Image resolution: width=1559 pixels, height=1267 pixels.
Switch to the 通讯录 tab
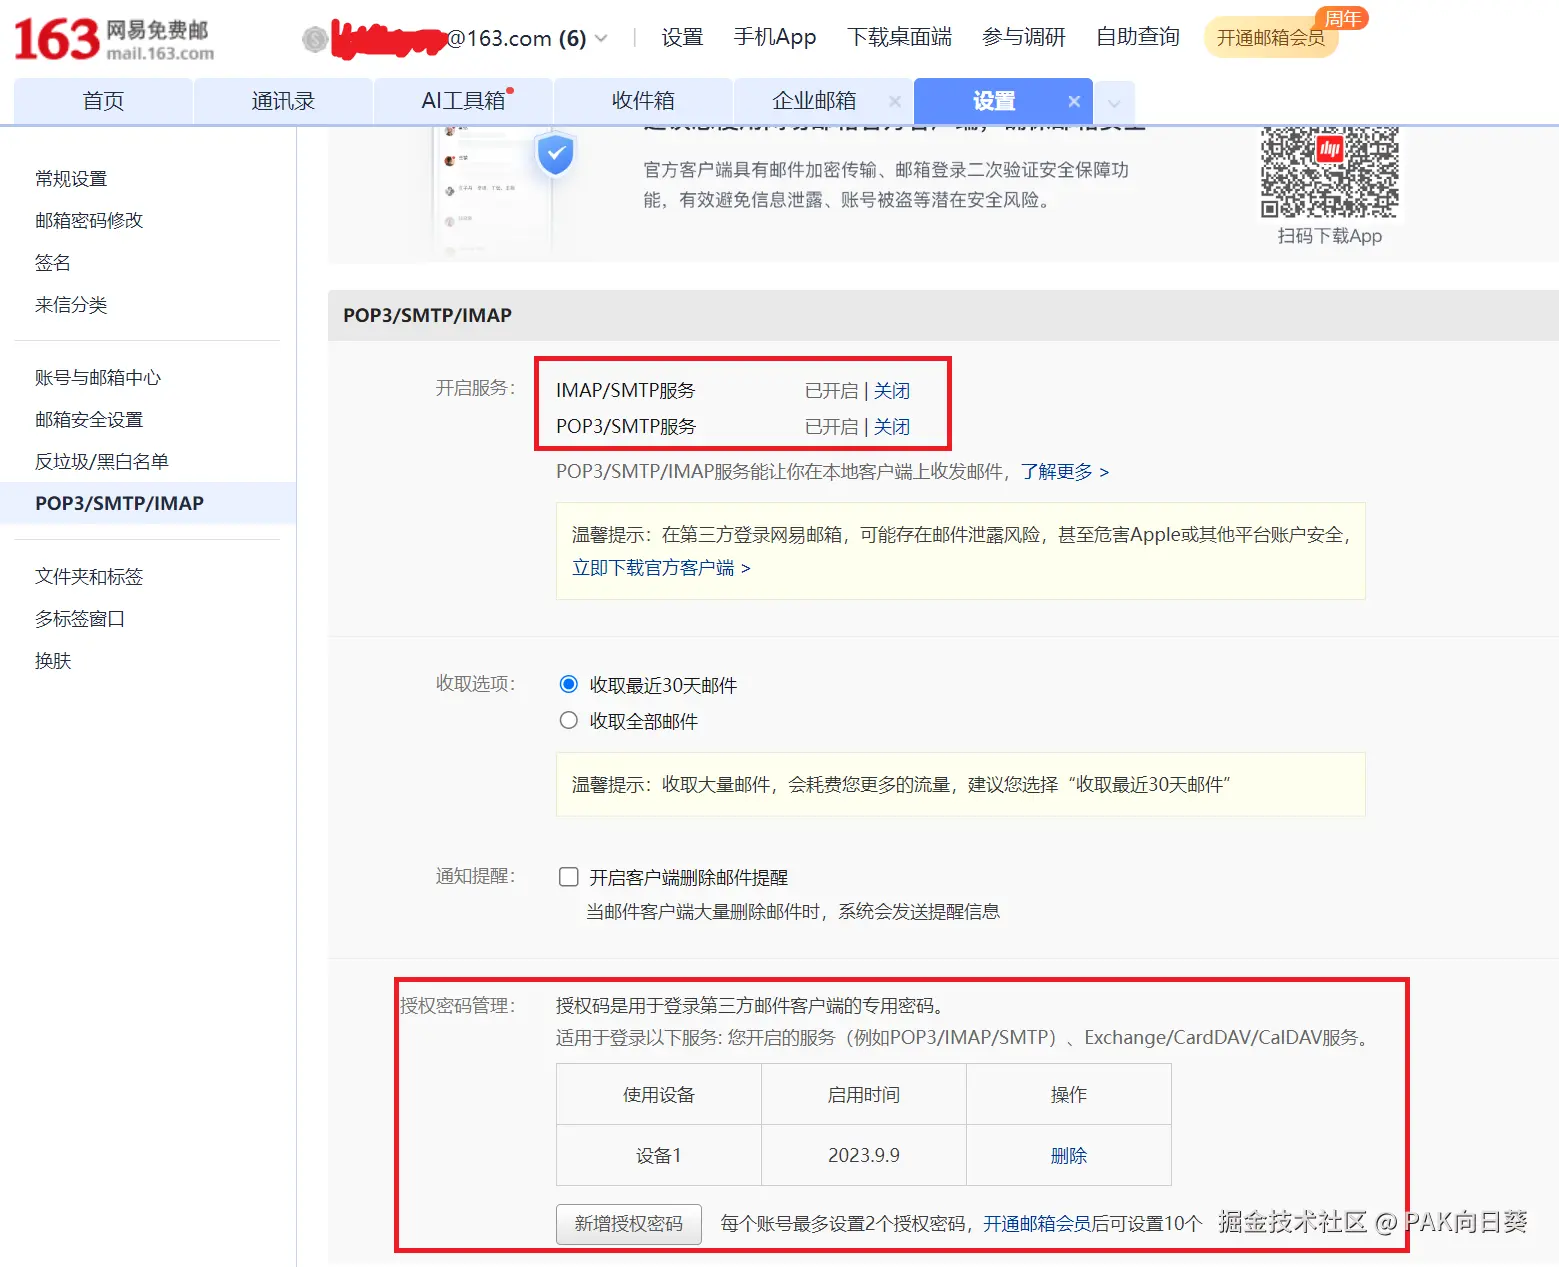point(283,101)
